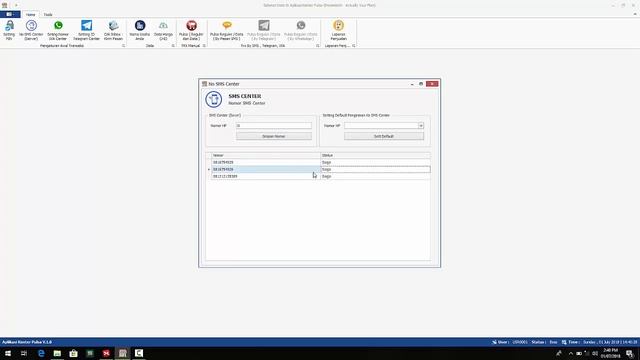Expand the Laporan Penjualan group launcher
This screenshot has width=640, height=360.
353,46
